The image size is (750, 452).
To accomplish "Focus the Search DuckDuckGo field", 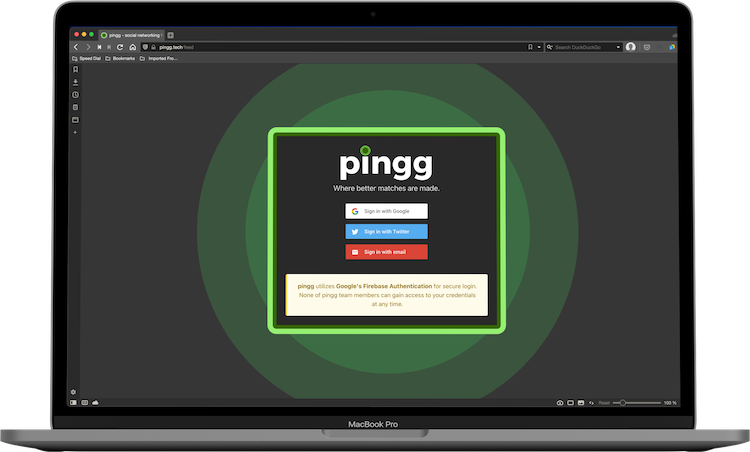I will pyautogui.click(x=584, y=47).
